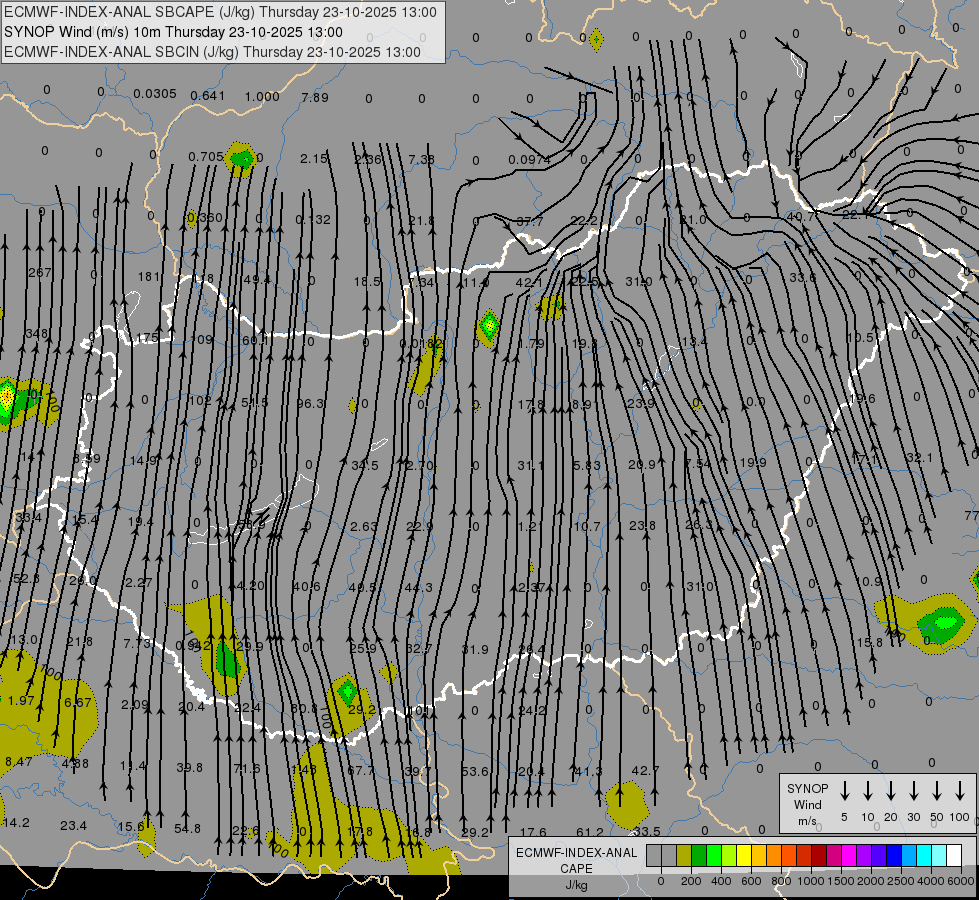The image size is (979, 900).
Task: Click the 50 m/s wind arrow in legend
Action: [x=937, y=791]
